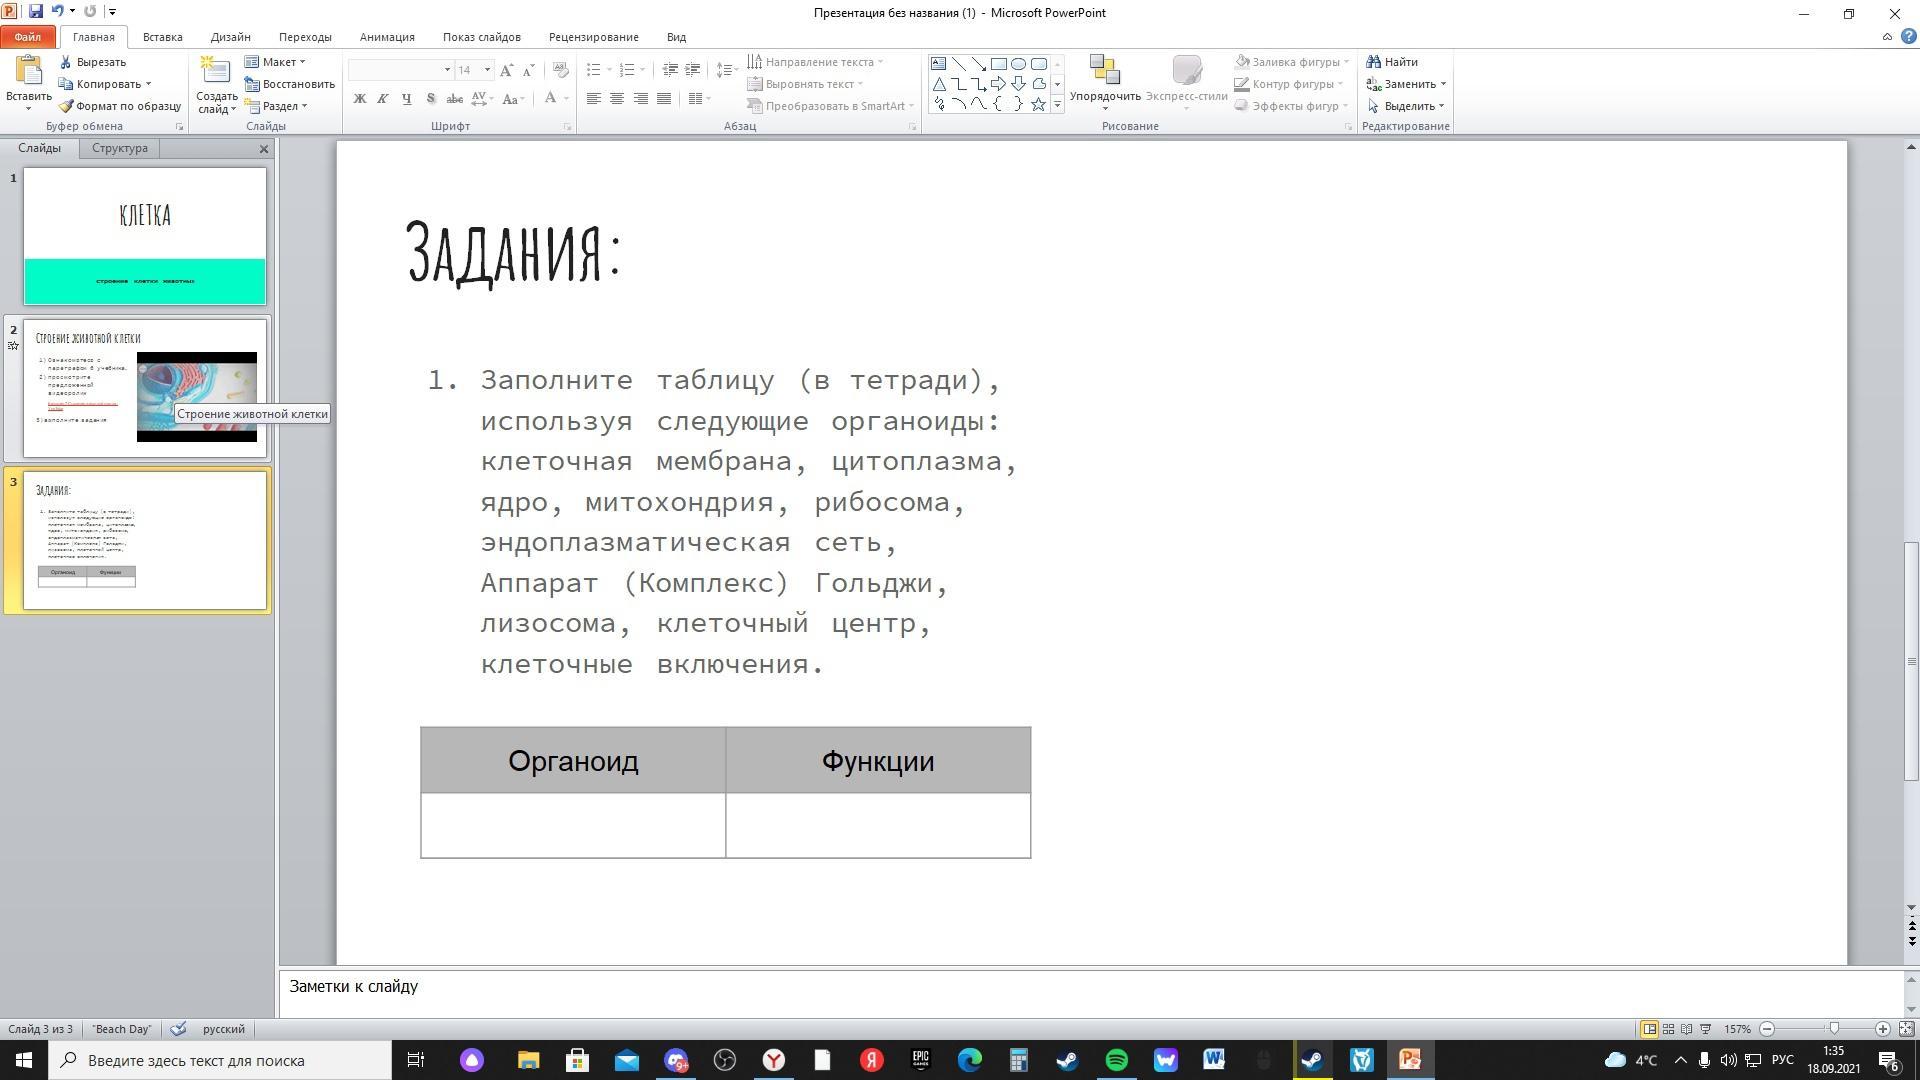
Task: Click the Undo arrow in quick access
Action: pos(57,11)
